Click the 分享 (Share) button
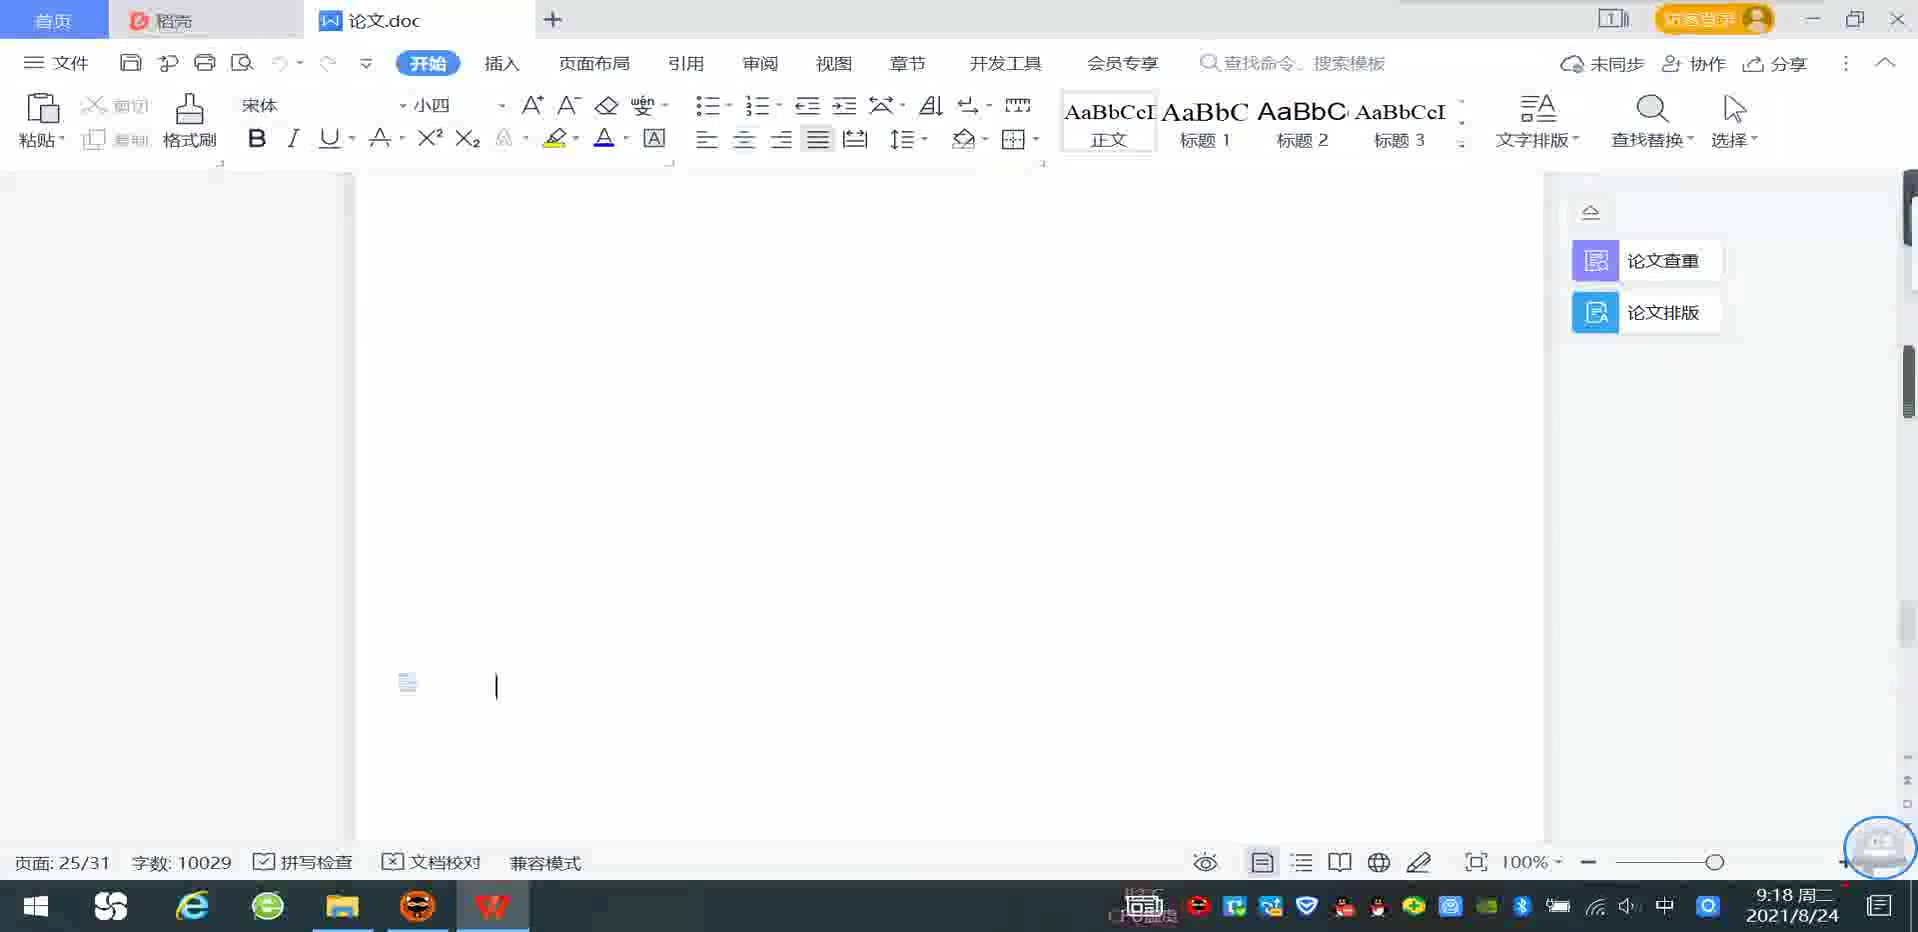Screen dimensions: 1918x932 pyautogui.click(x=1775, y=64)
